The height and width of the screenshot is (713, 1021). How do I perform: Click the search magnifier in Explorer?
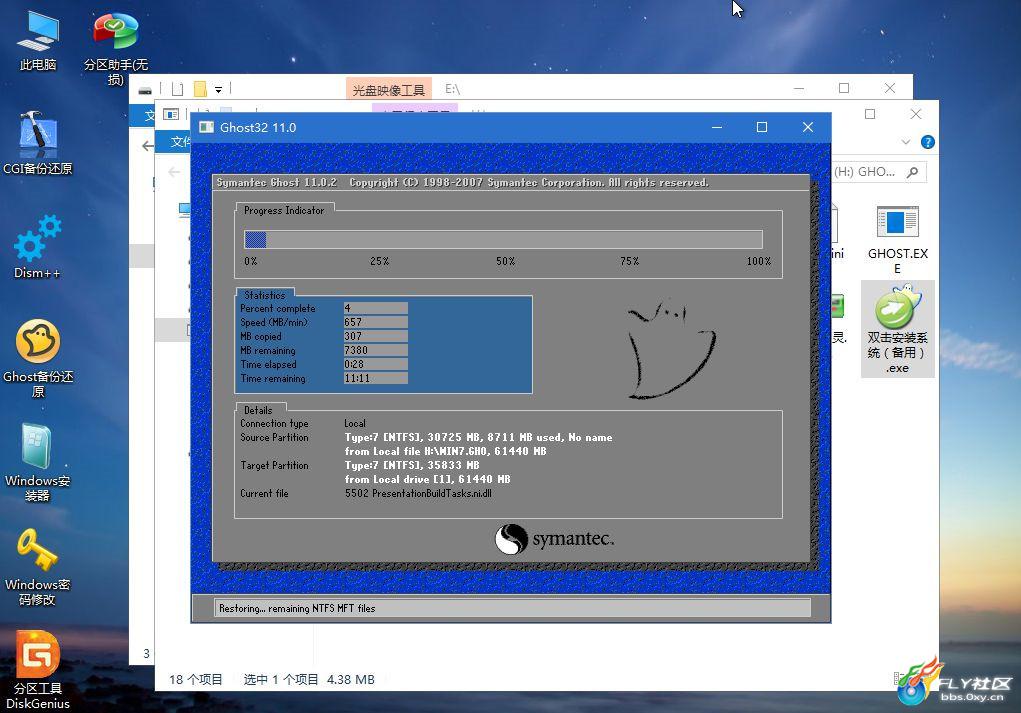click(913, 172)
